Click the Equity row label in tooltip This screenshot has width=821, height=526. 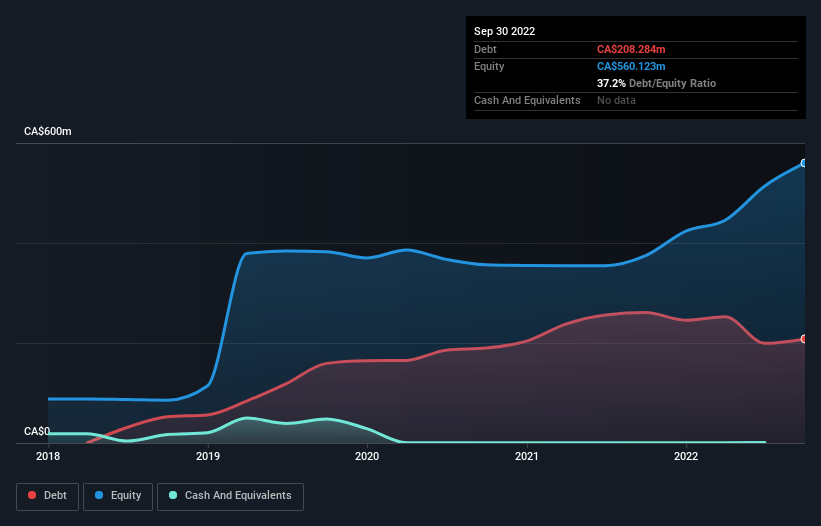coord(489,66)
